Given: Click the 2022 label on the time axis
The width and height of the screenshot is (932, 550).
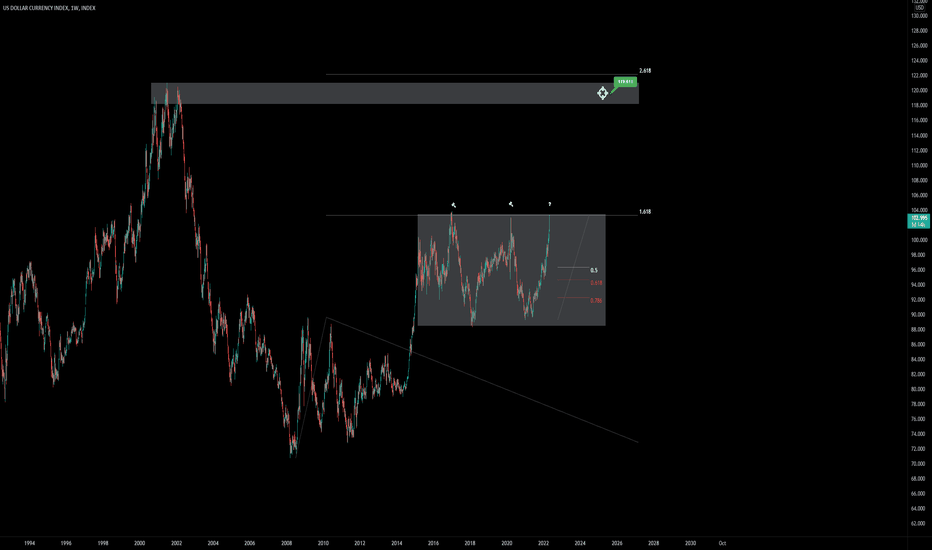Looking at the screenshot, I should tap(543, 543).
